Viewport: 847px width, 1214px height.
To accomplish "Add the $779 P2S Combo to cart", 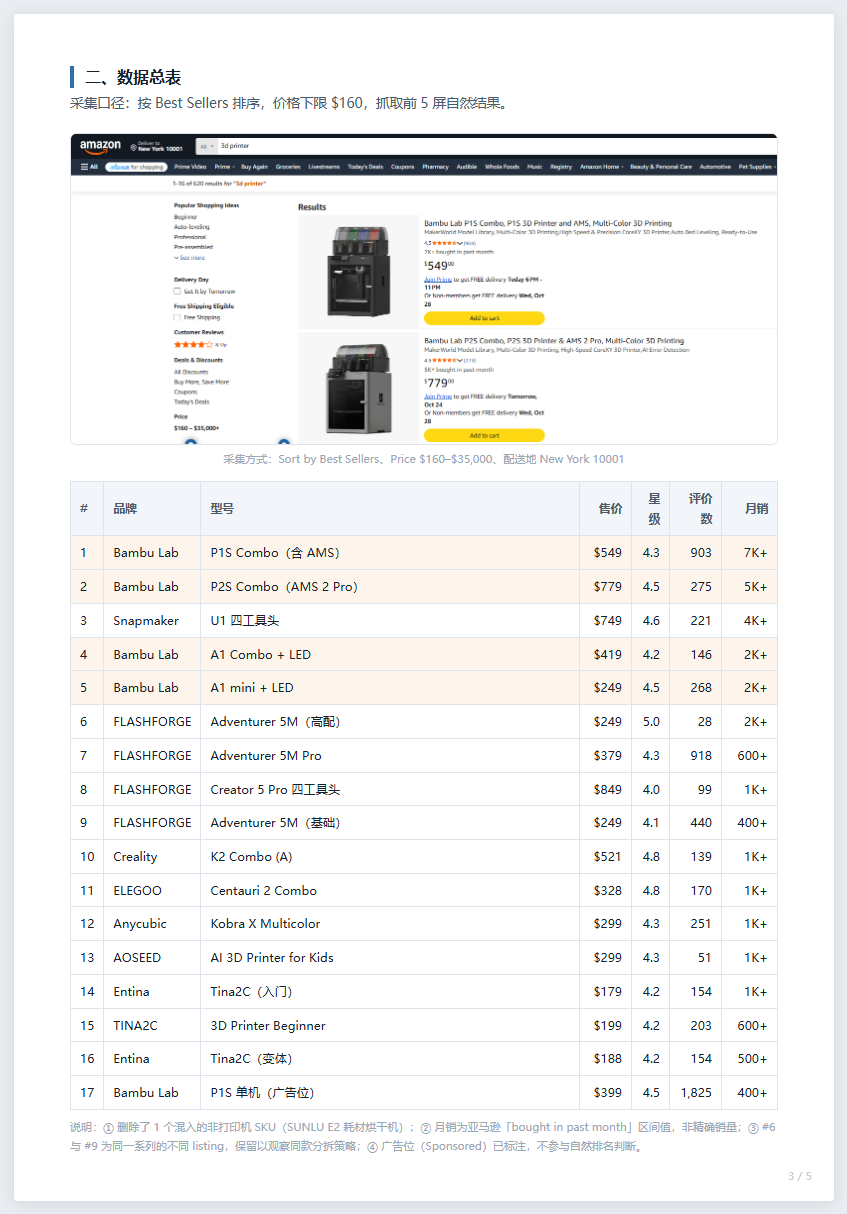I will click(x=484, y=436).
